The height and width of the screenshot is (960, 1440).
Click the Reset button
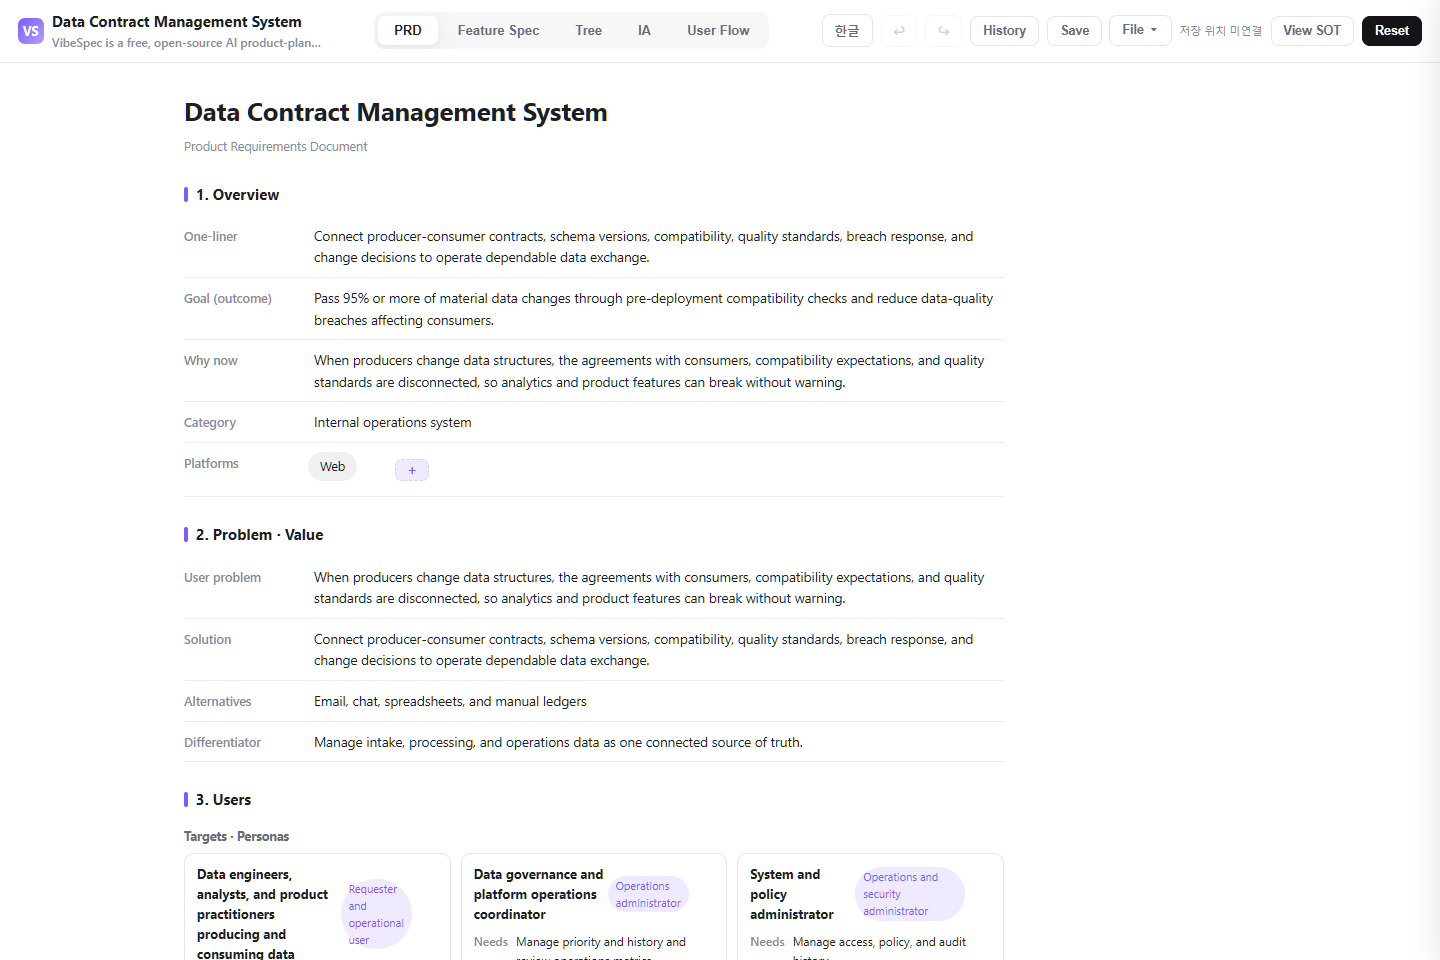click(x=1391, y=31)
